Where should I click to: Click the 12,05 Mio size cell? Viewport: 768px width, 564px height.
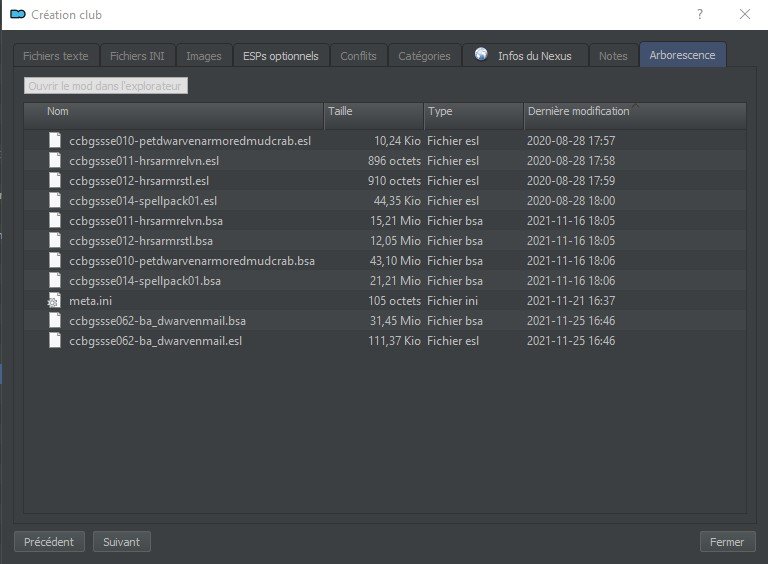(395, 241)
